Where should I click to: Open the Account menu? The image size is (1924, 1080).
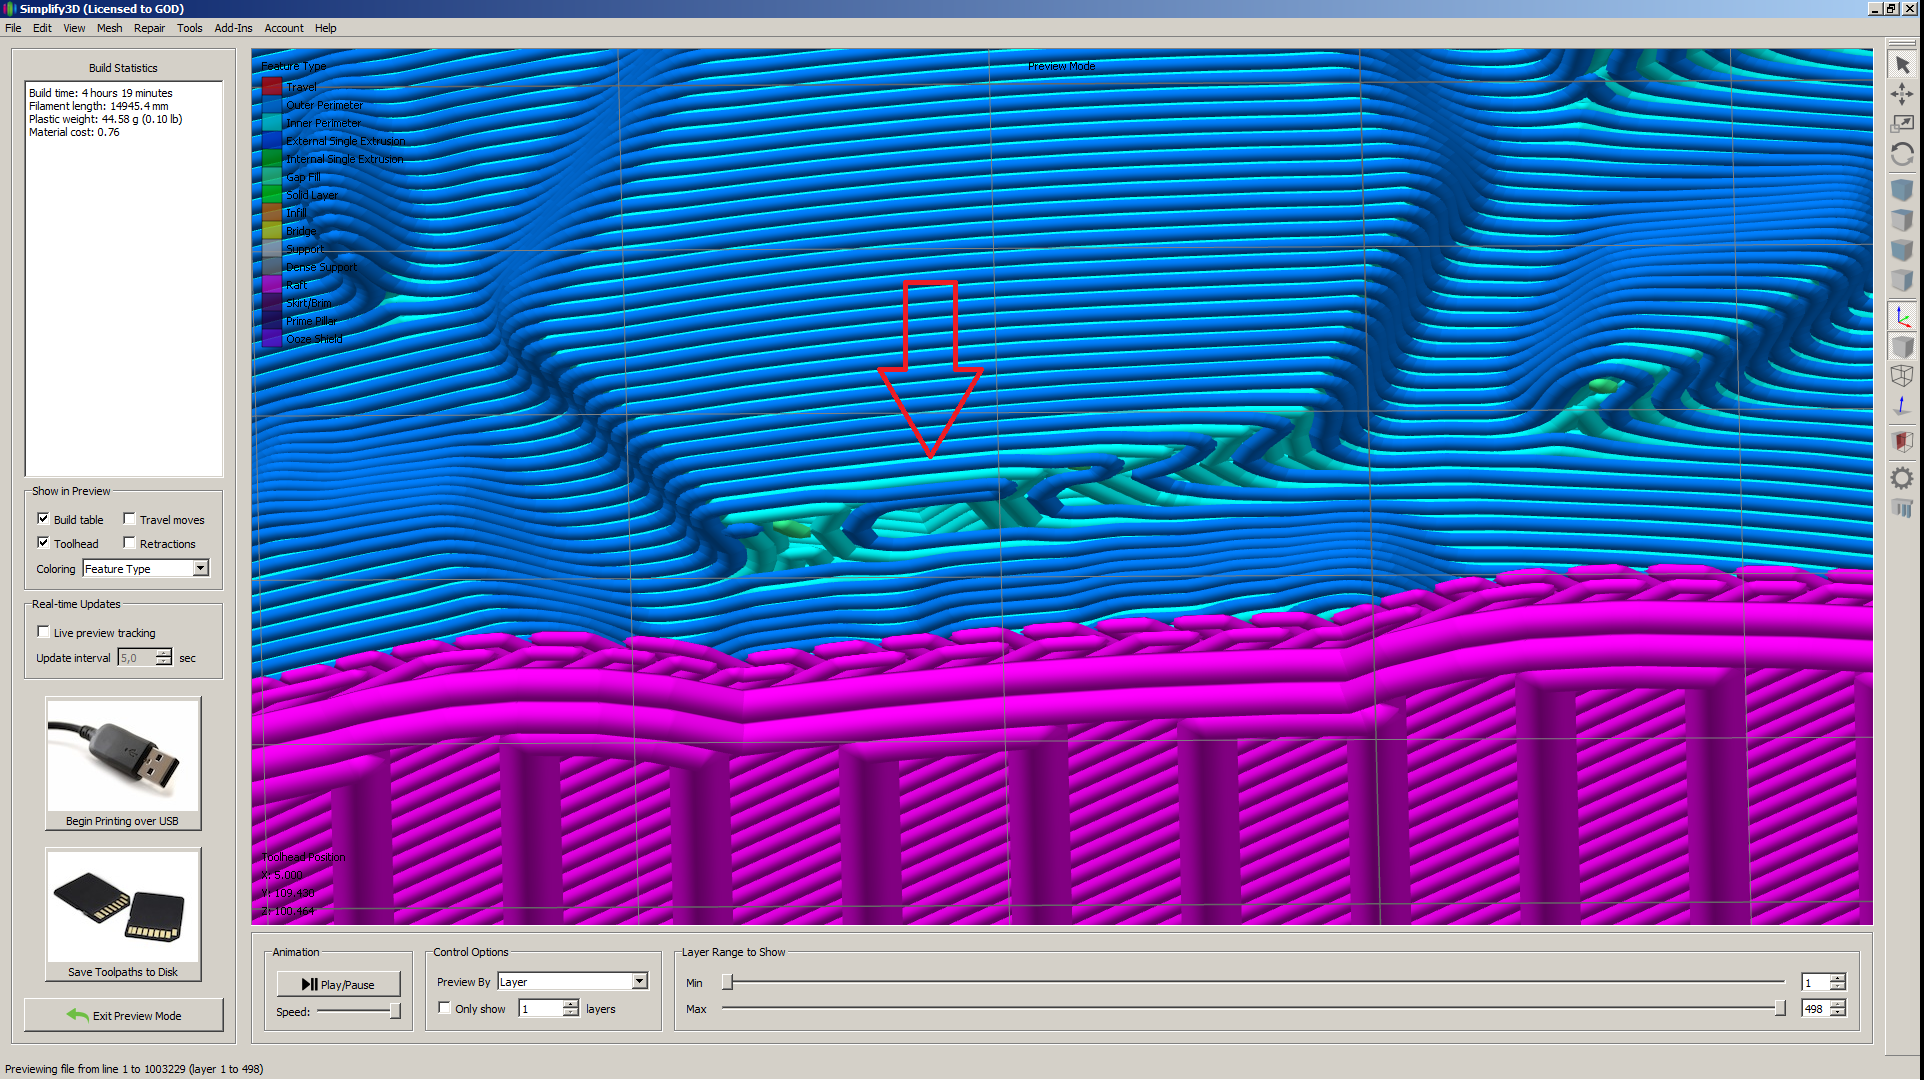[284, 28]
